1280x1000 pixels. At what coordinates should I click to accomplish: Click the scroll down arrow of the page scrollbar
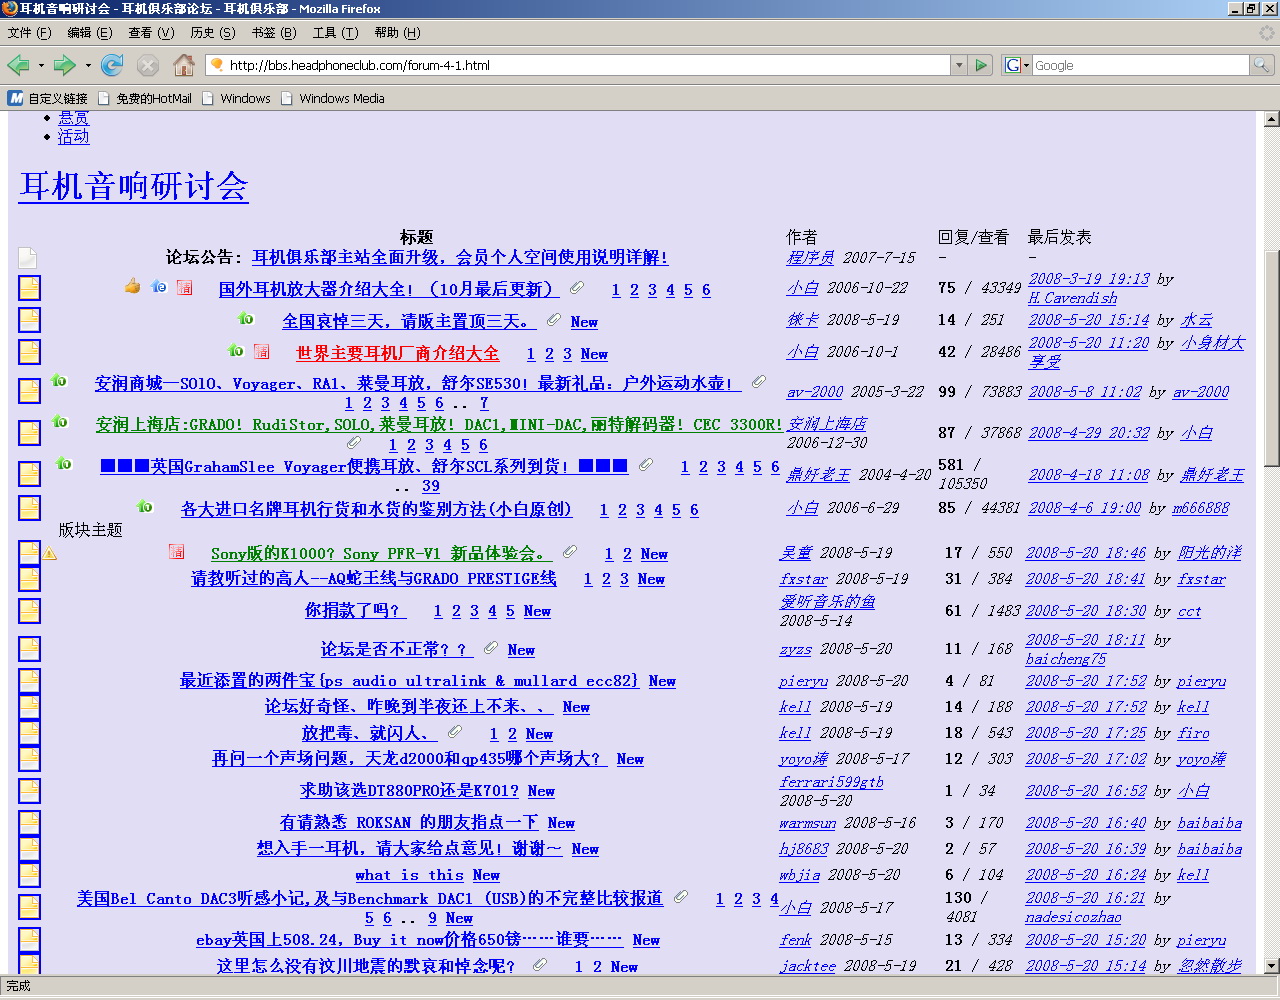tap(1271, 966)
